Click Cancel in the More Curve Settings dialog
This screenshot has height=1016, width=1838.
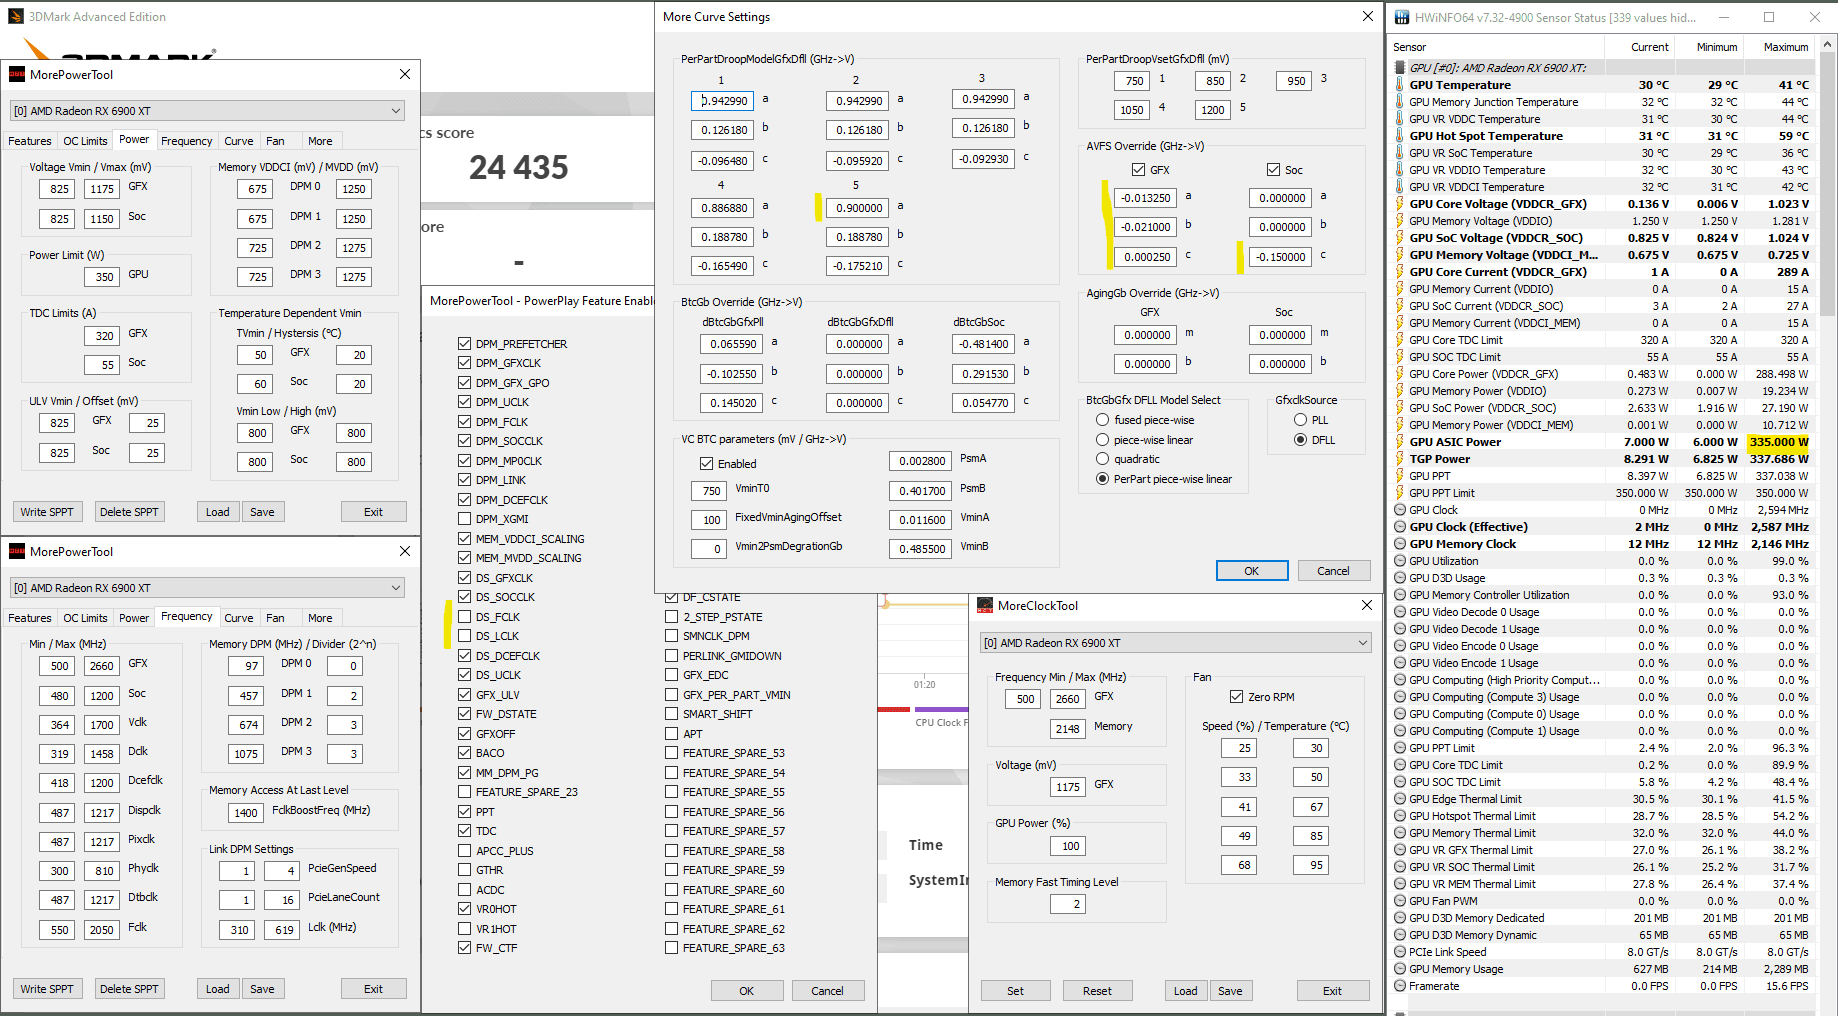point(1333,571)
